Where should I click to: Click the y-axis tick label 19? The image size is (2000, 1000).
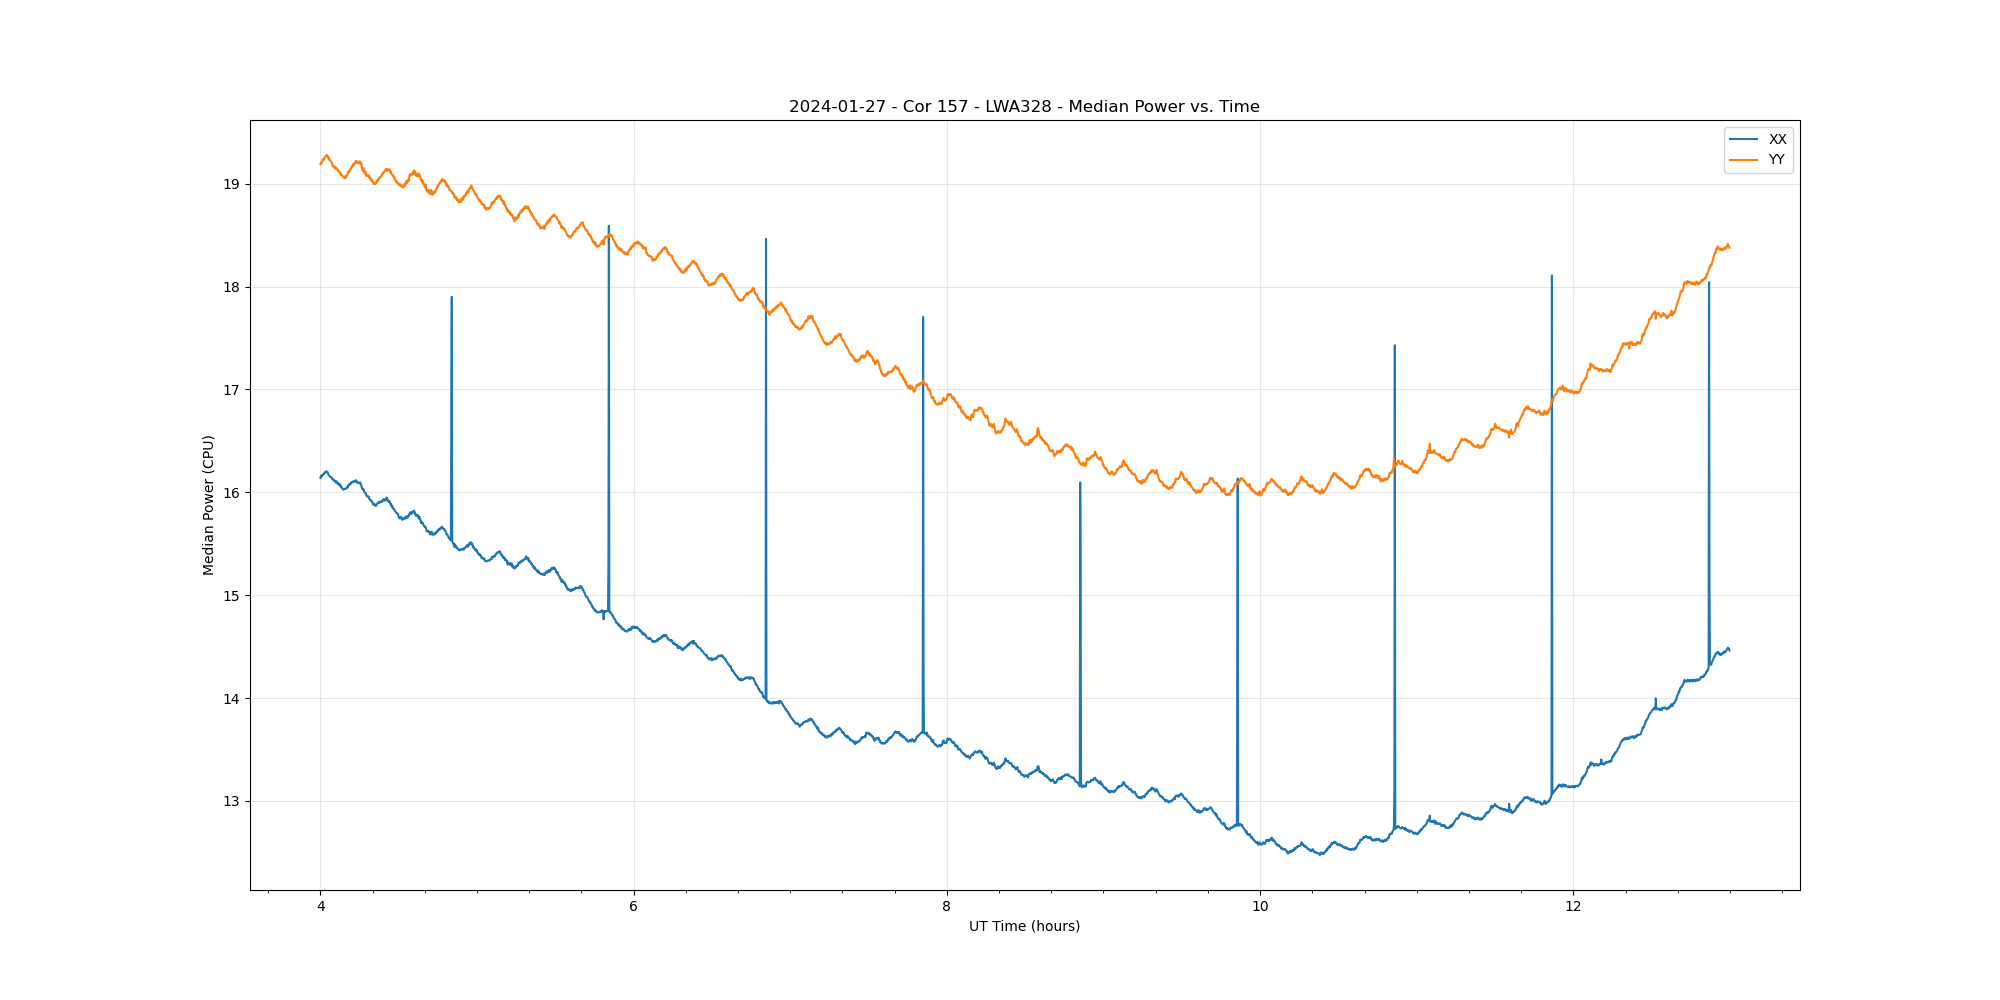pos(231,185)
